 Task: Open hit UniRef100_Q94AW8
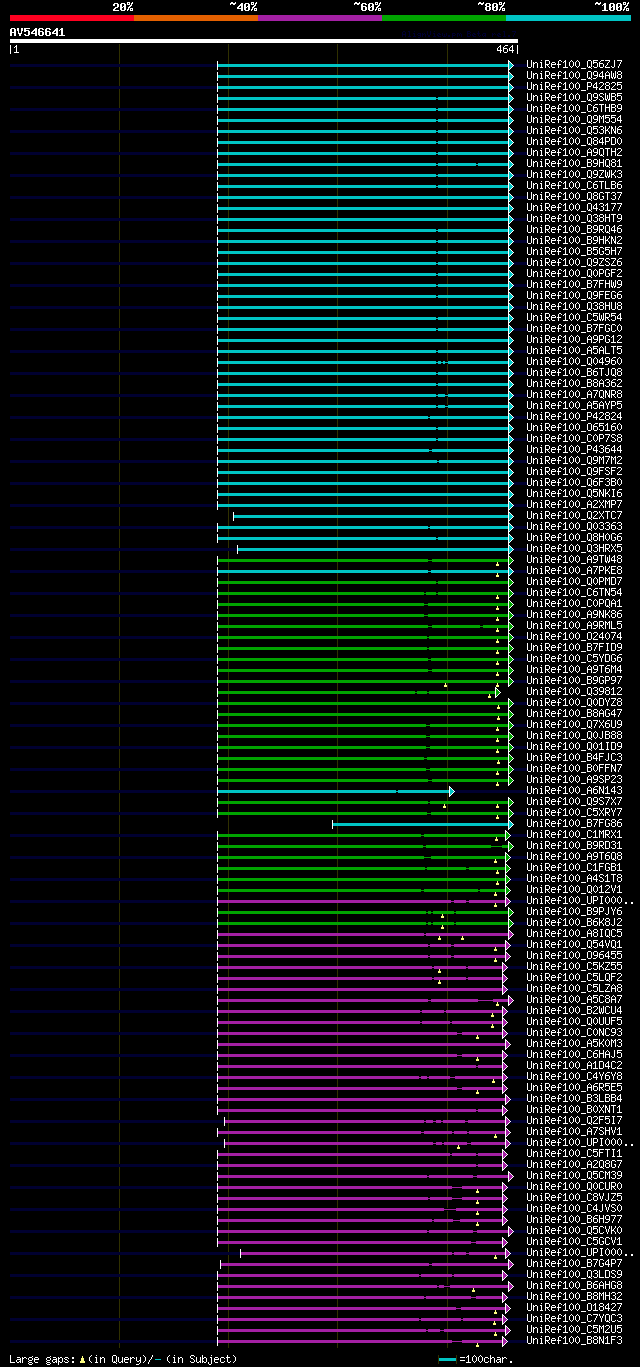click(x=574, y=75)
